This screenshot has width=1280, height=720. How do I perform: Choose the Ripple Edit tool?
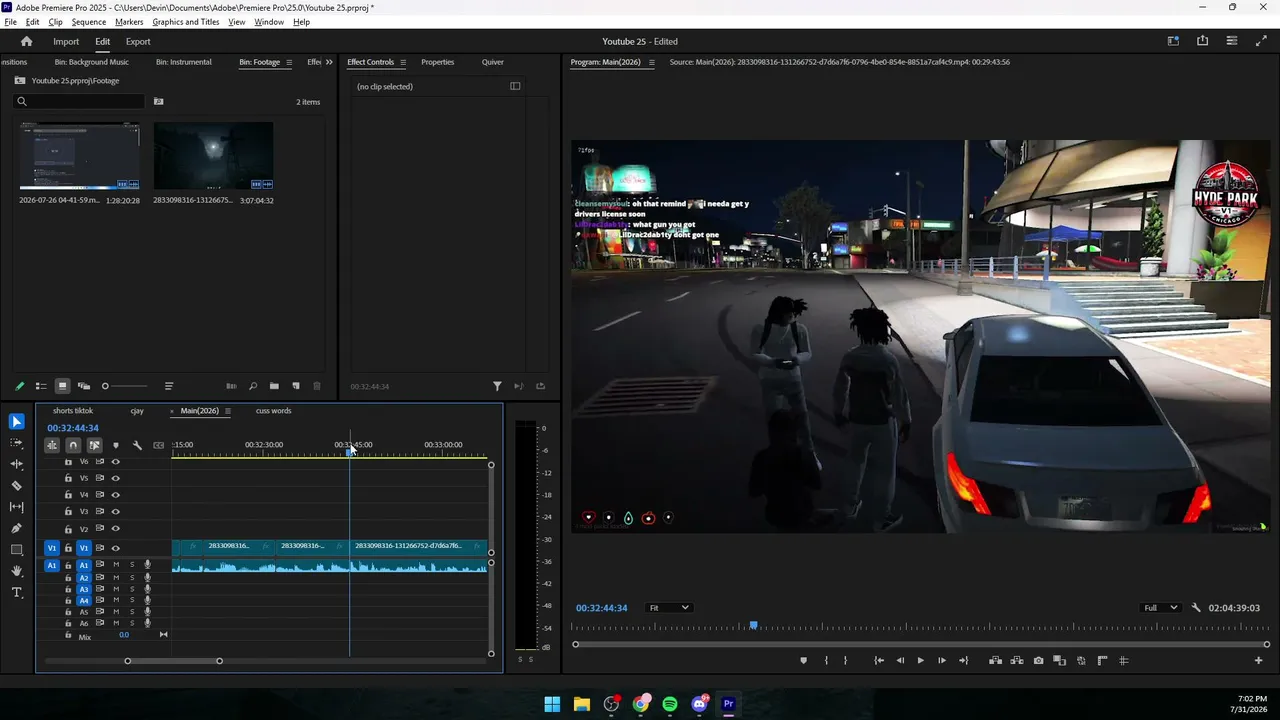click(x=16, y=464)
